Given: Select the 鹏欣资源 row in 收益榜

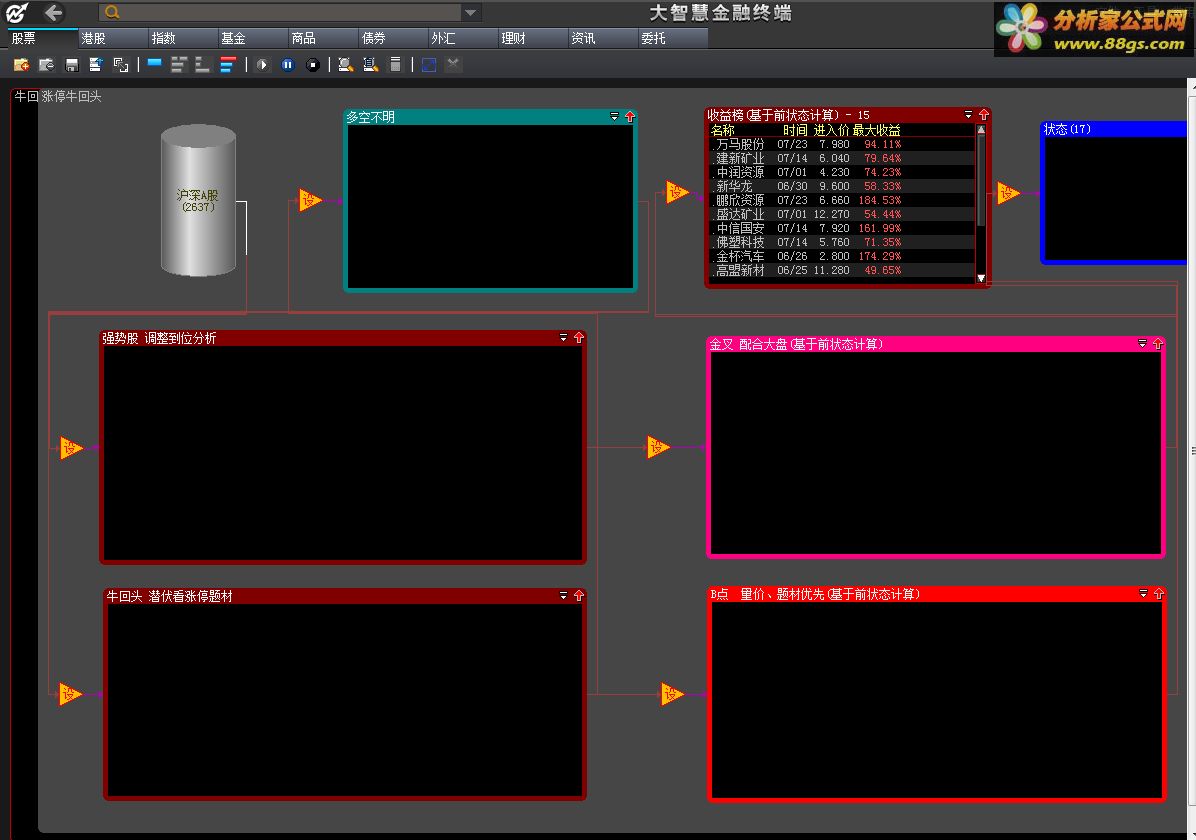Looking at the screenshot, I should coord(842,200).
